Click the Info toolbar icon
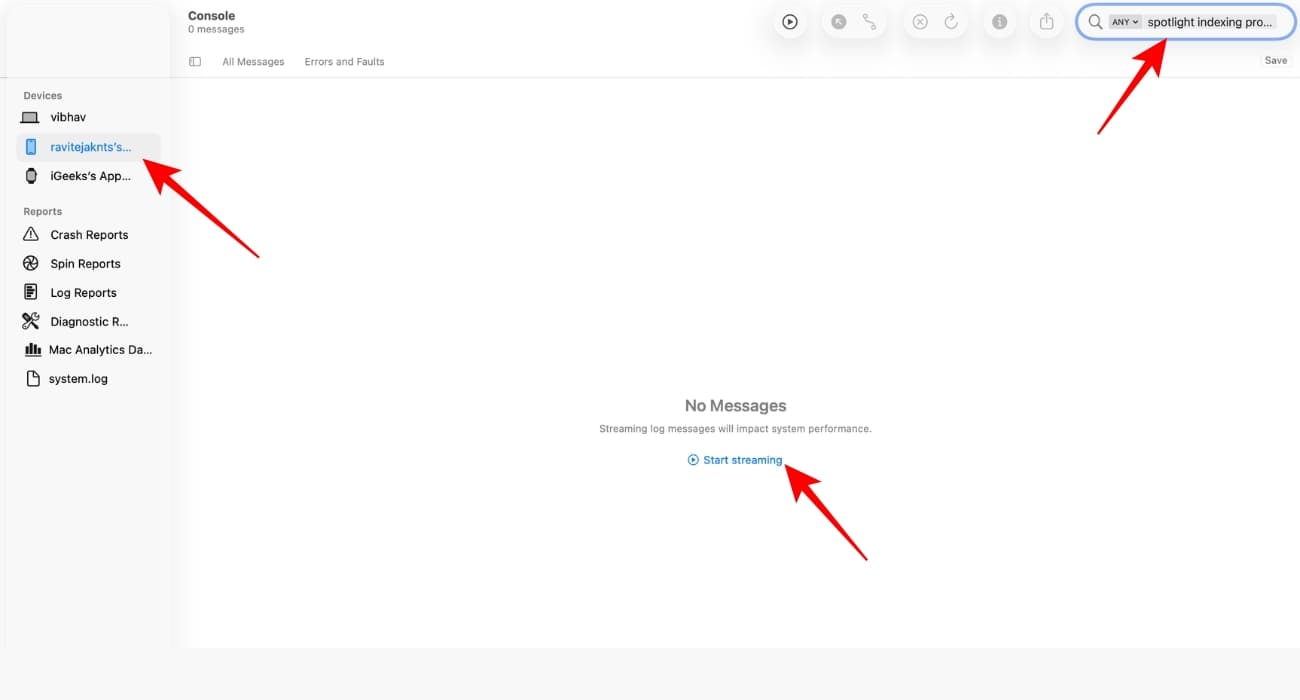Viewport: 1300px width, 700px height. click(x=999, y=22)
